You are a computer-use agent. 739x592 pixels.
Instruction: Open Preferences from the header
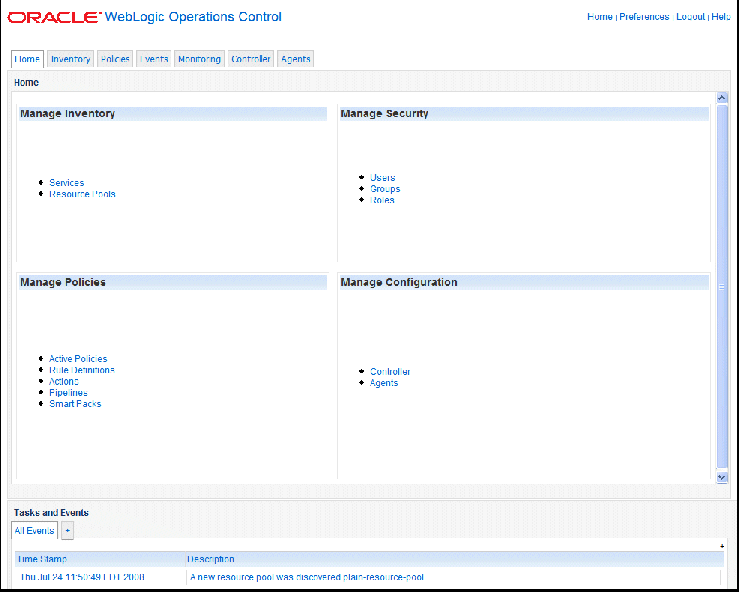coord(644,17)
